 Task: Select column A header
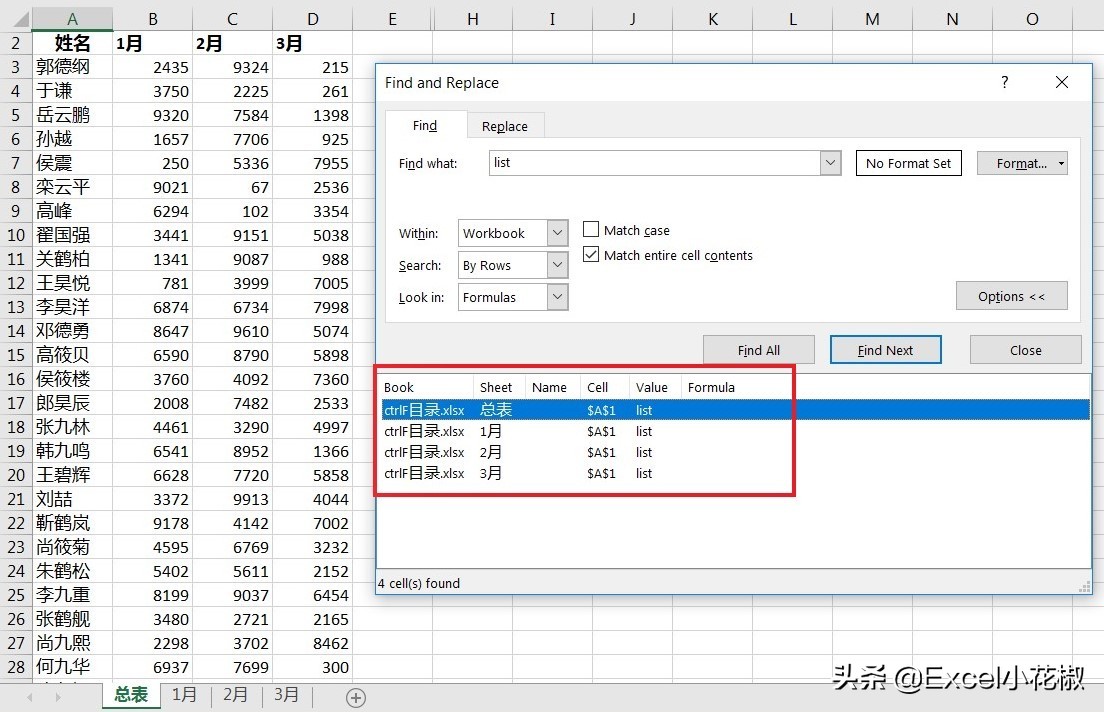click(x=72, y=19)
